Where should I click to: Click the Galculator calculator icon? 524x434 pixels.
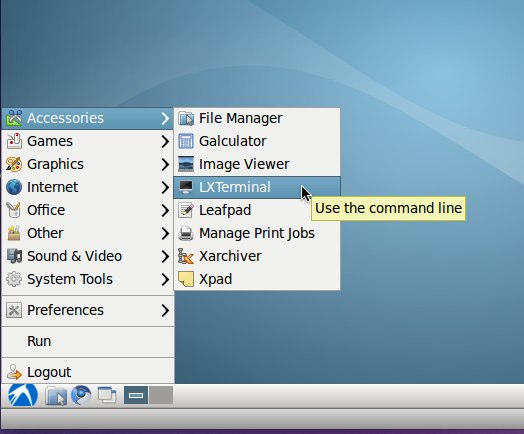(x=186, y=141)
